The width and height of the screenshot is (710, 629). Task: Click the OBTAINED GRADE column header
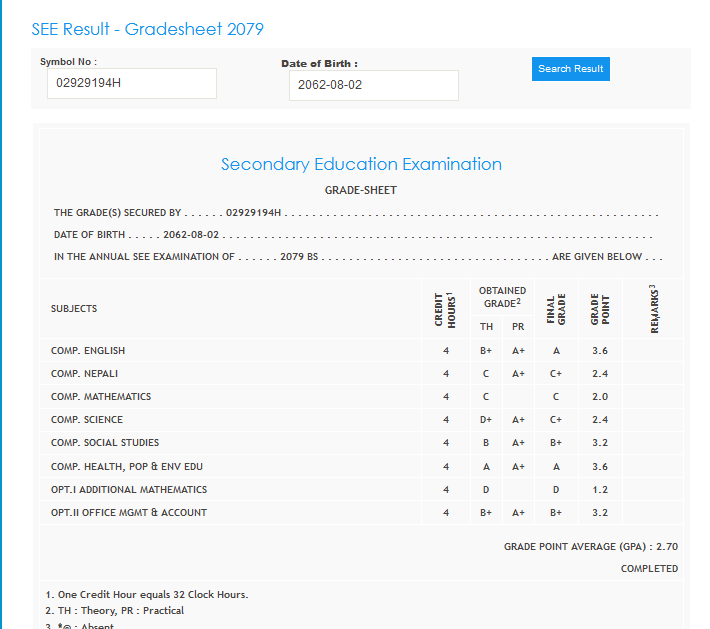pos(502,297)
